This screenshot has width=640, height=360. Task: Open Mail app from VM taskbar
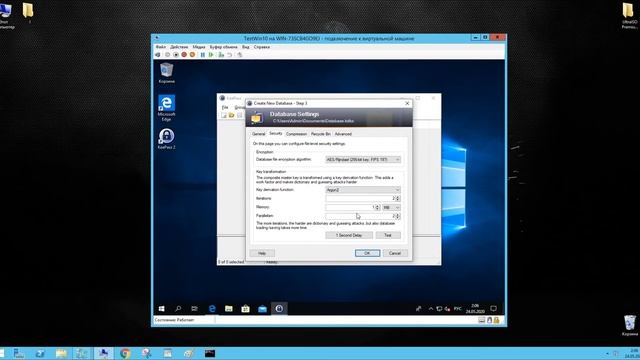pos(262,309)
